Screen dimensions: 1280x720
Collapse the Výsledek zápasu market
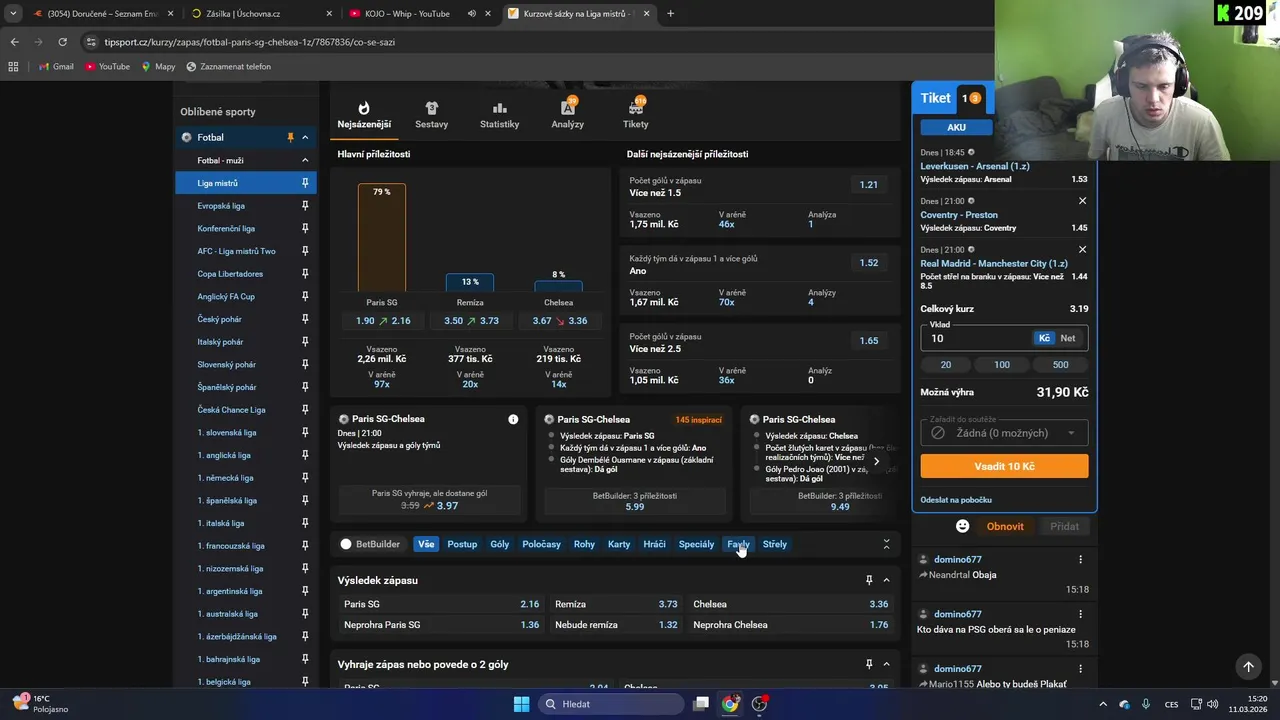tap(886, 580)
